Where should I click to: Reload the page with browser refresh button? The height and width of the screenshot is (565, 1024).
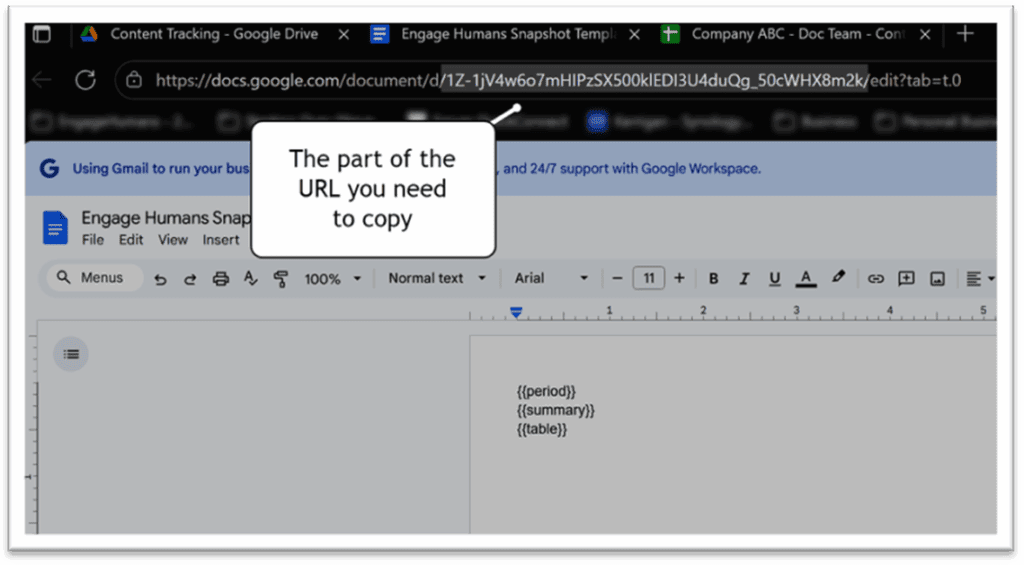pos(85,80)
